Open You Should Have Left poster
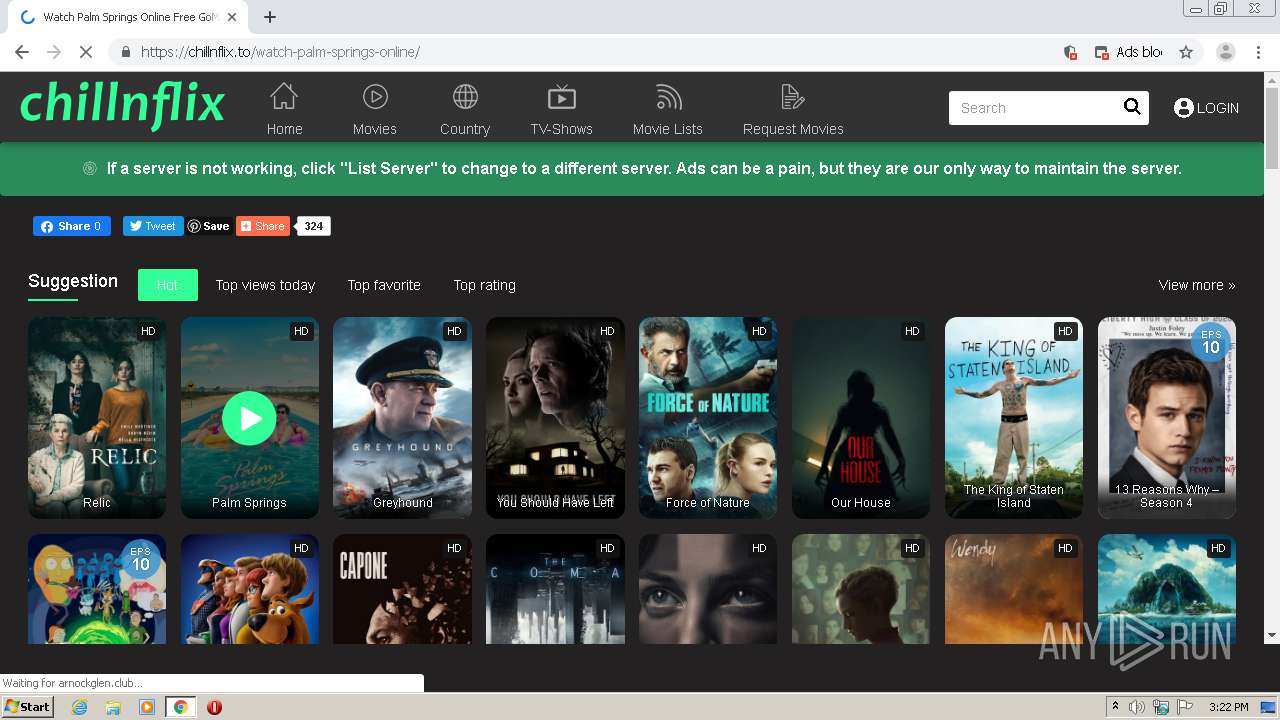1280x720 pixels. (x=555, y=418)
